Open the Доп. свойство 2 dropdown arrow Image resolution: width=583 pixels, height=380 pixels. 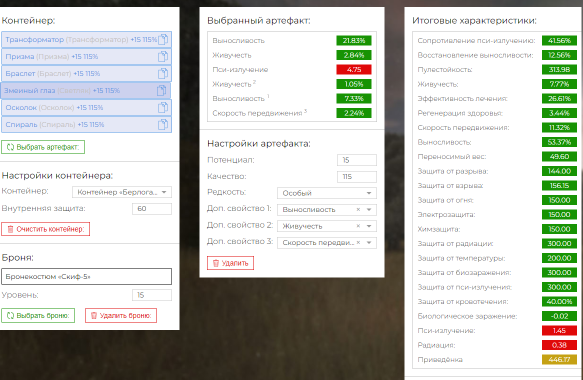click(369, 226)
